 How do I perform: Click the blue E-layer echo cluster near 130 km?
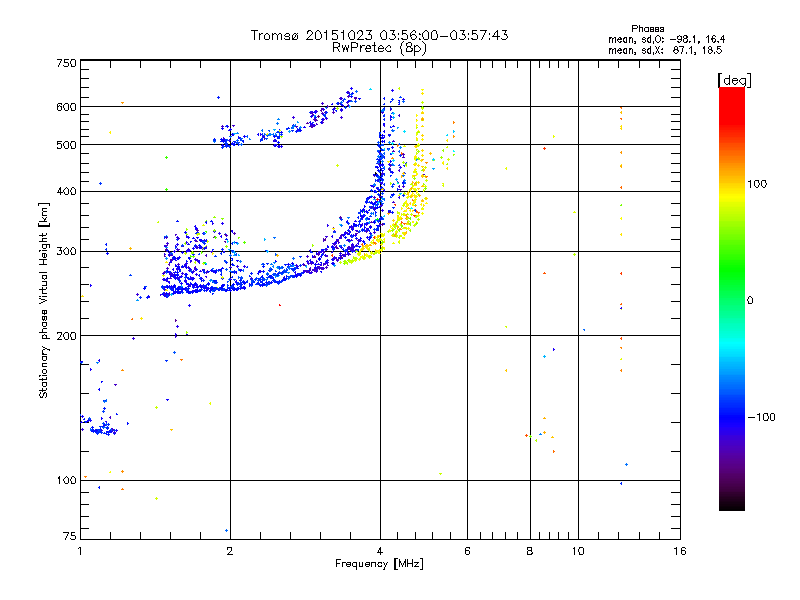tap(104, 428)
